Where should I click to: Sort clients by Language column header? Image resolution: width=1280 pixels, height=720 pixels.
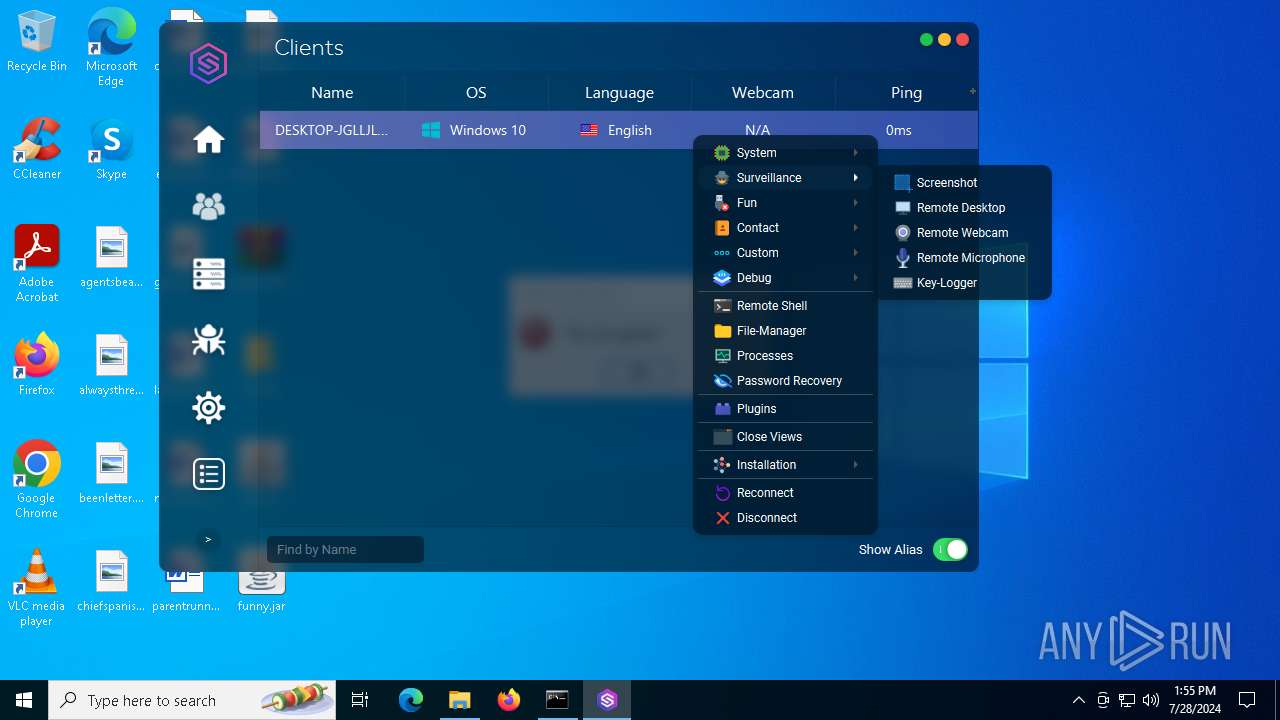coord(619,92)
